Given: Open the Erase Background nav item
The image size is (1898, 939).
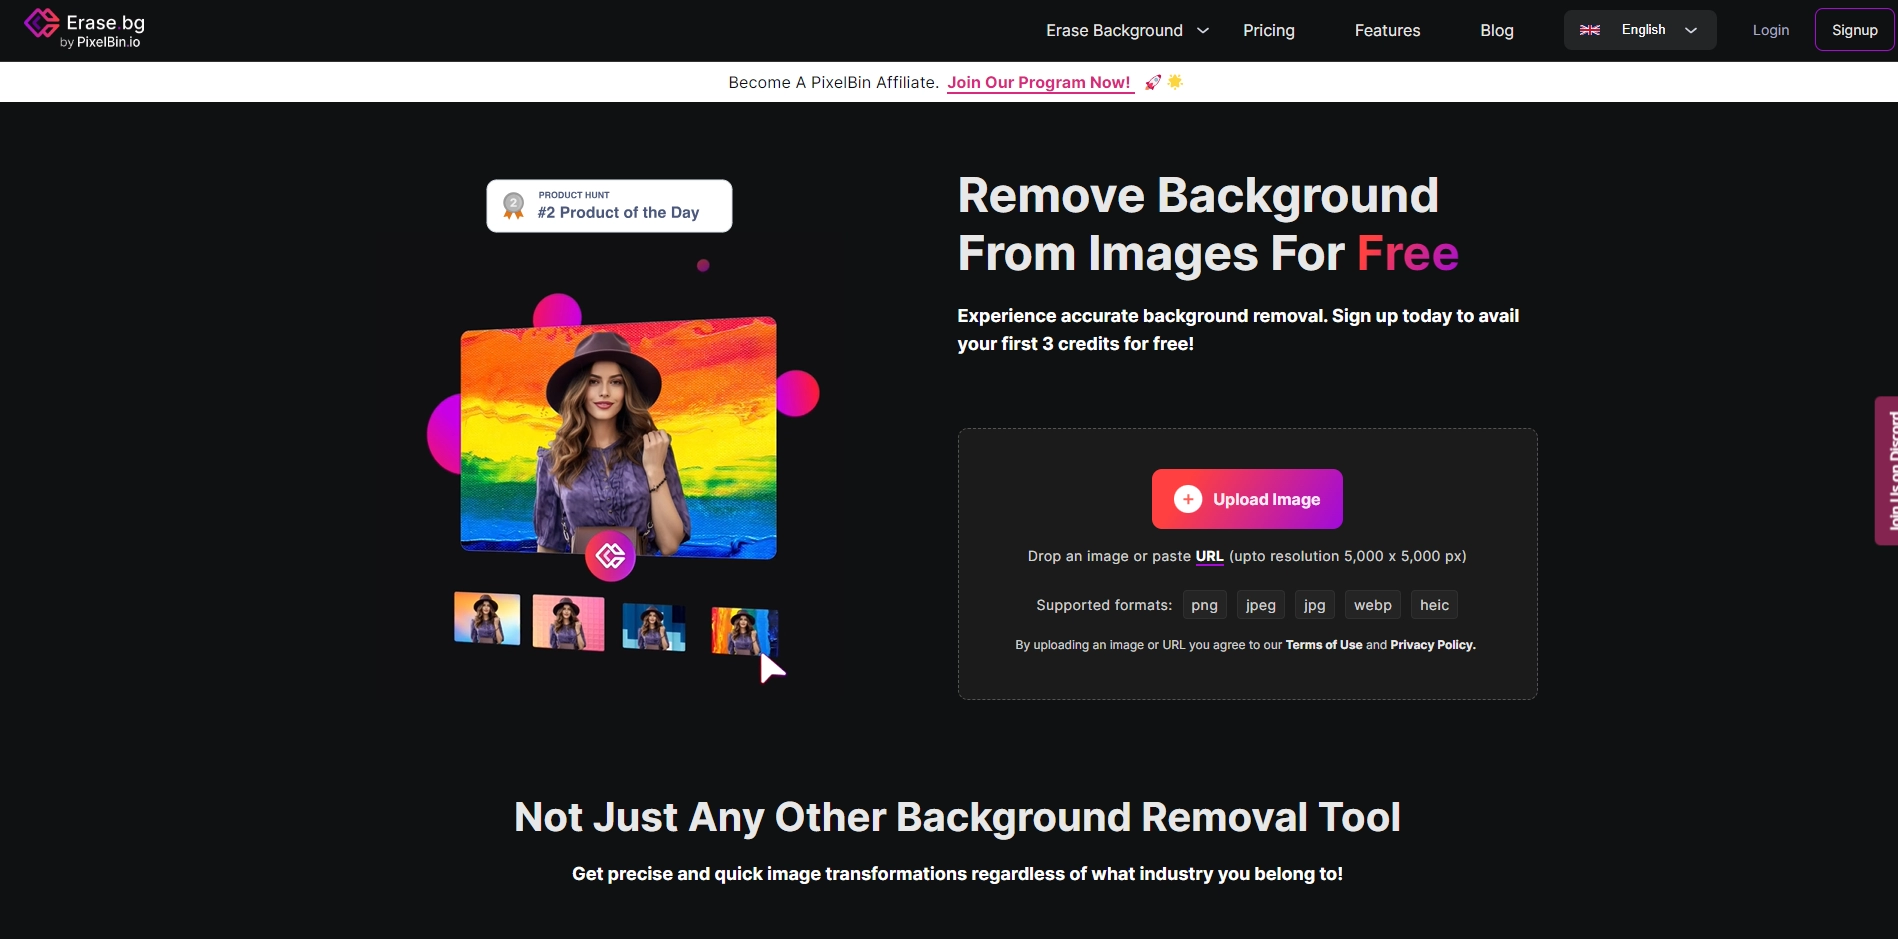Looking at the screenshot, I should (x=1114, y=31).
